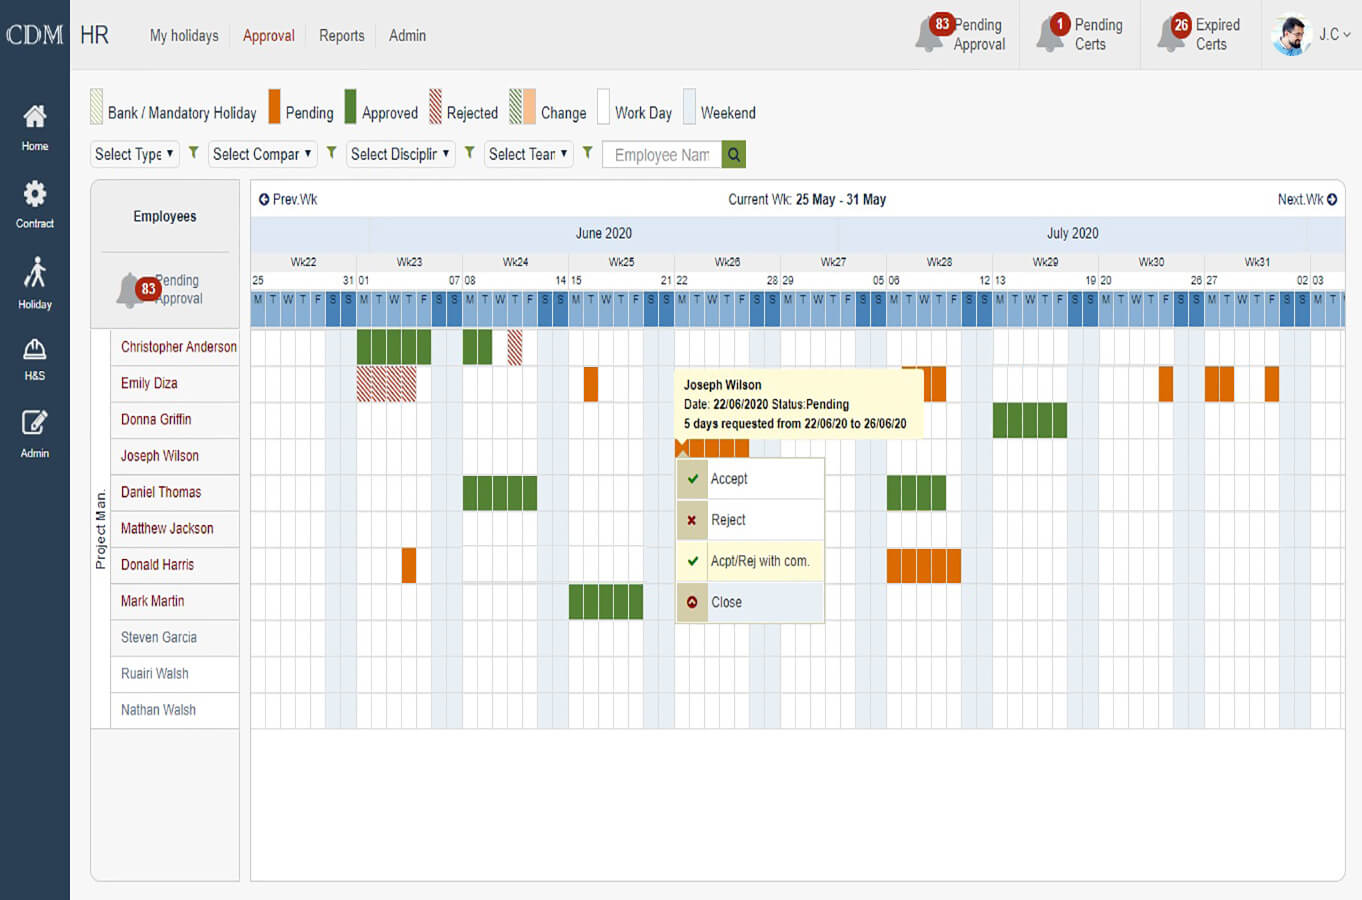
Task: Expand the Select Type dropdown
Action: [134, 154]
